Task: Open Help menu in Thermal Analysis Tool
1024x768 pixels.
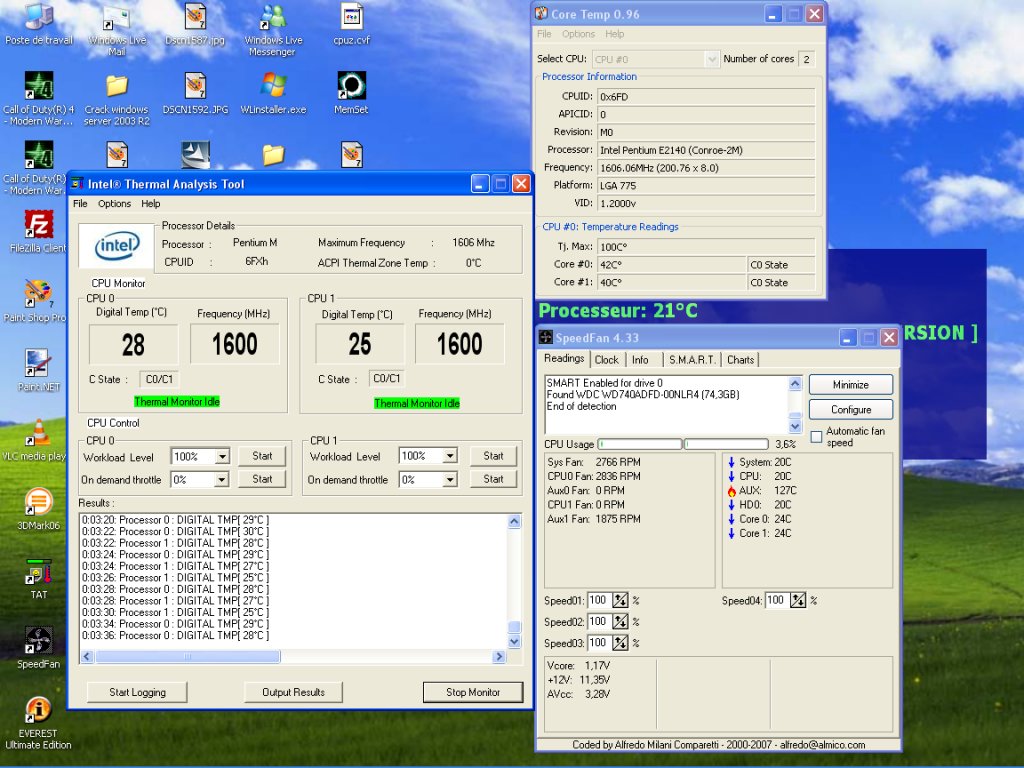Action: click(151, 204)
